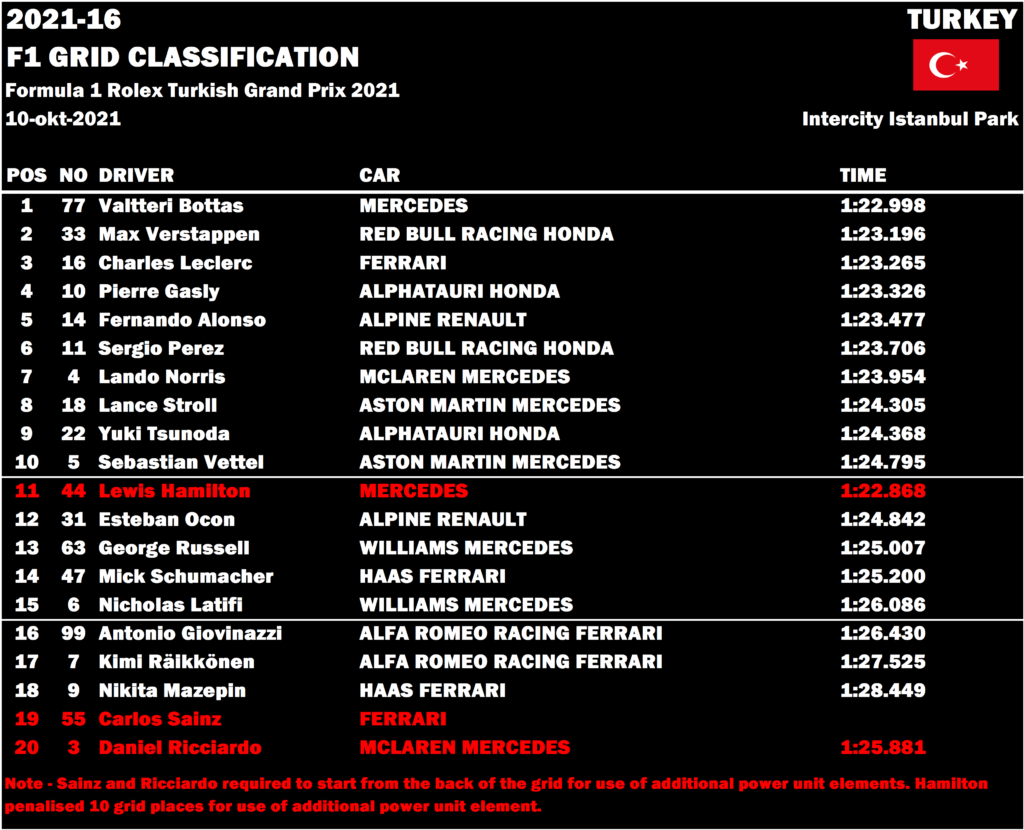Click Daniel Ricciardo's MCLAREN MERCEDES car

pos(464,748)
